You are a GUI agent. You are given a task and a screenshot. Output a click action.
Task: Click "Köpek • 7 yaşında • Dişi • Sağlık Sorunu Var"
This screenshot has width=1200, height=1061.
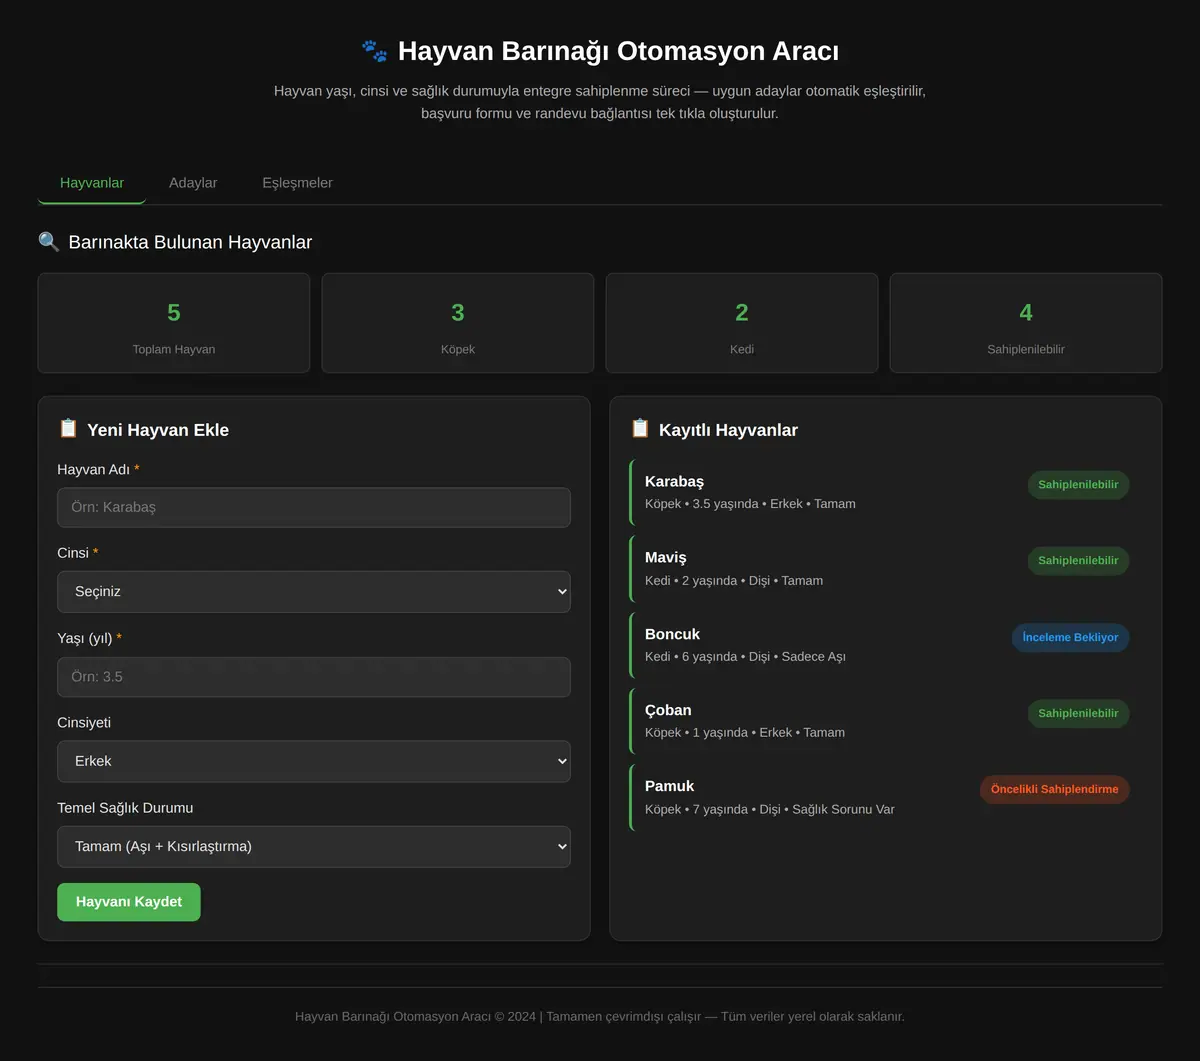coord(770,809)
